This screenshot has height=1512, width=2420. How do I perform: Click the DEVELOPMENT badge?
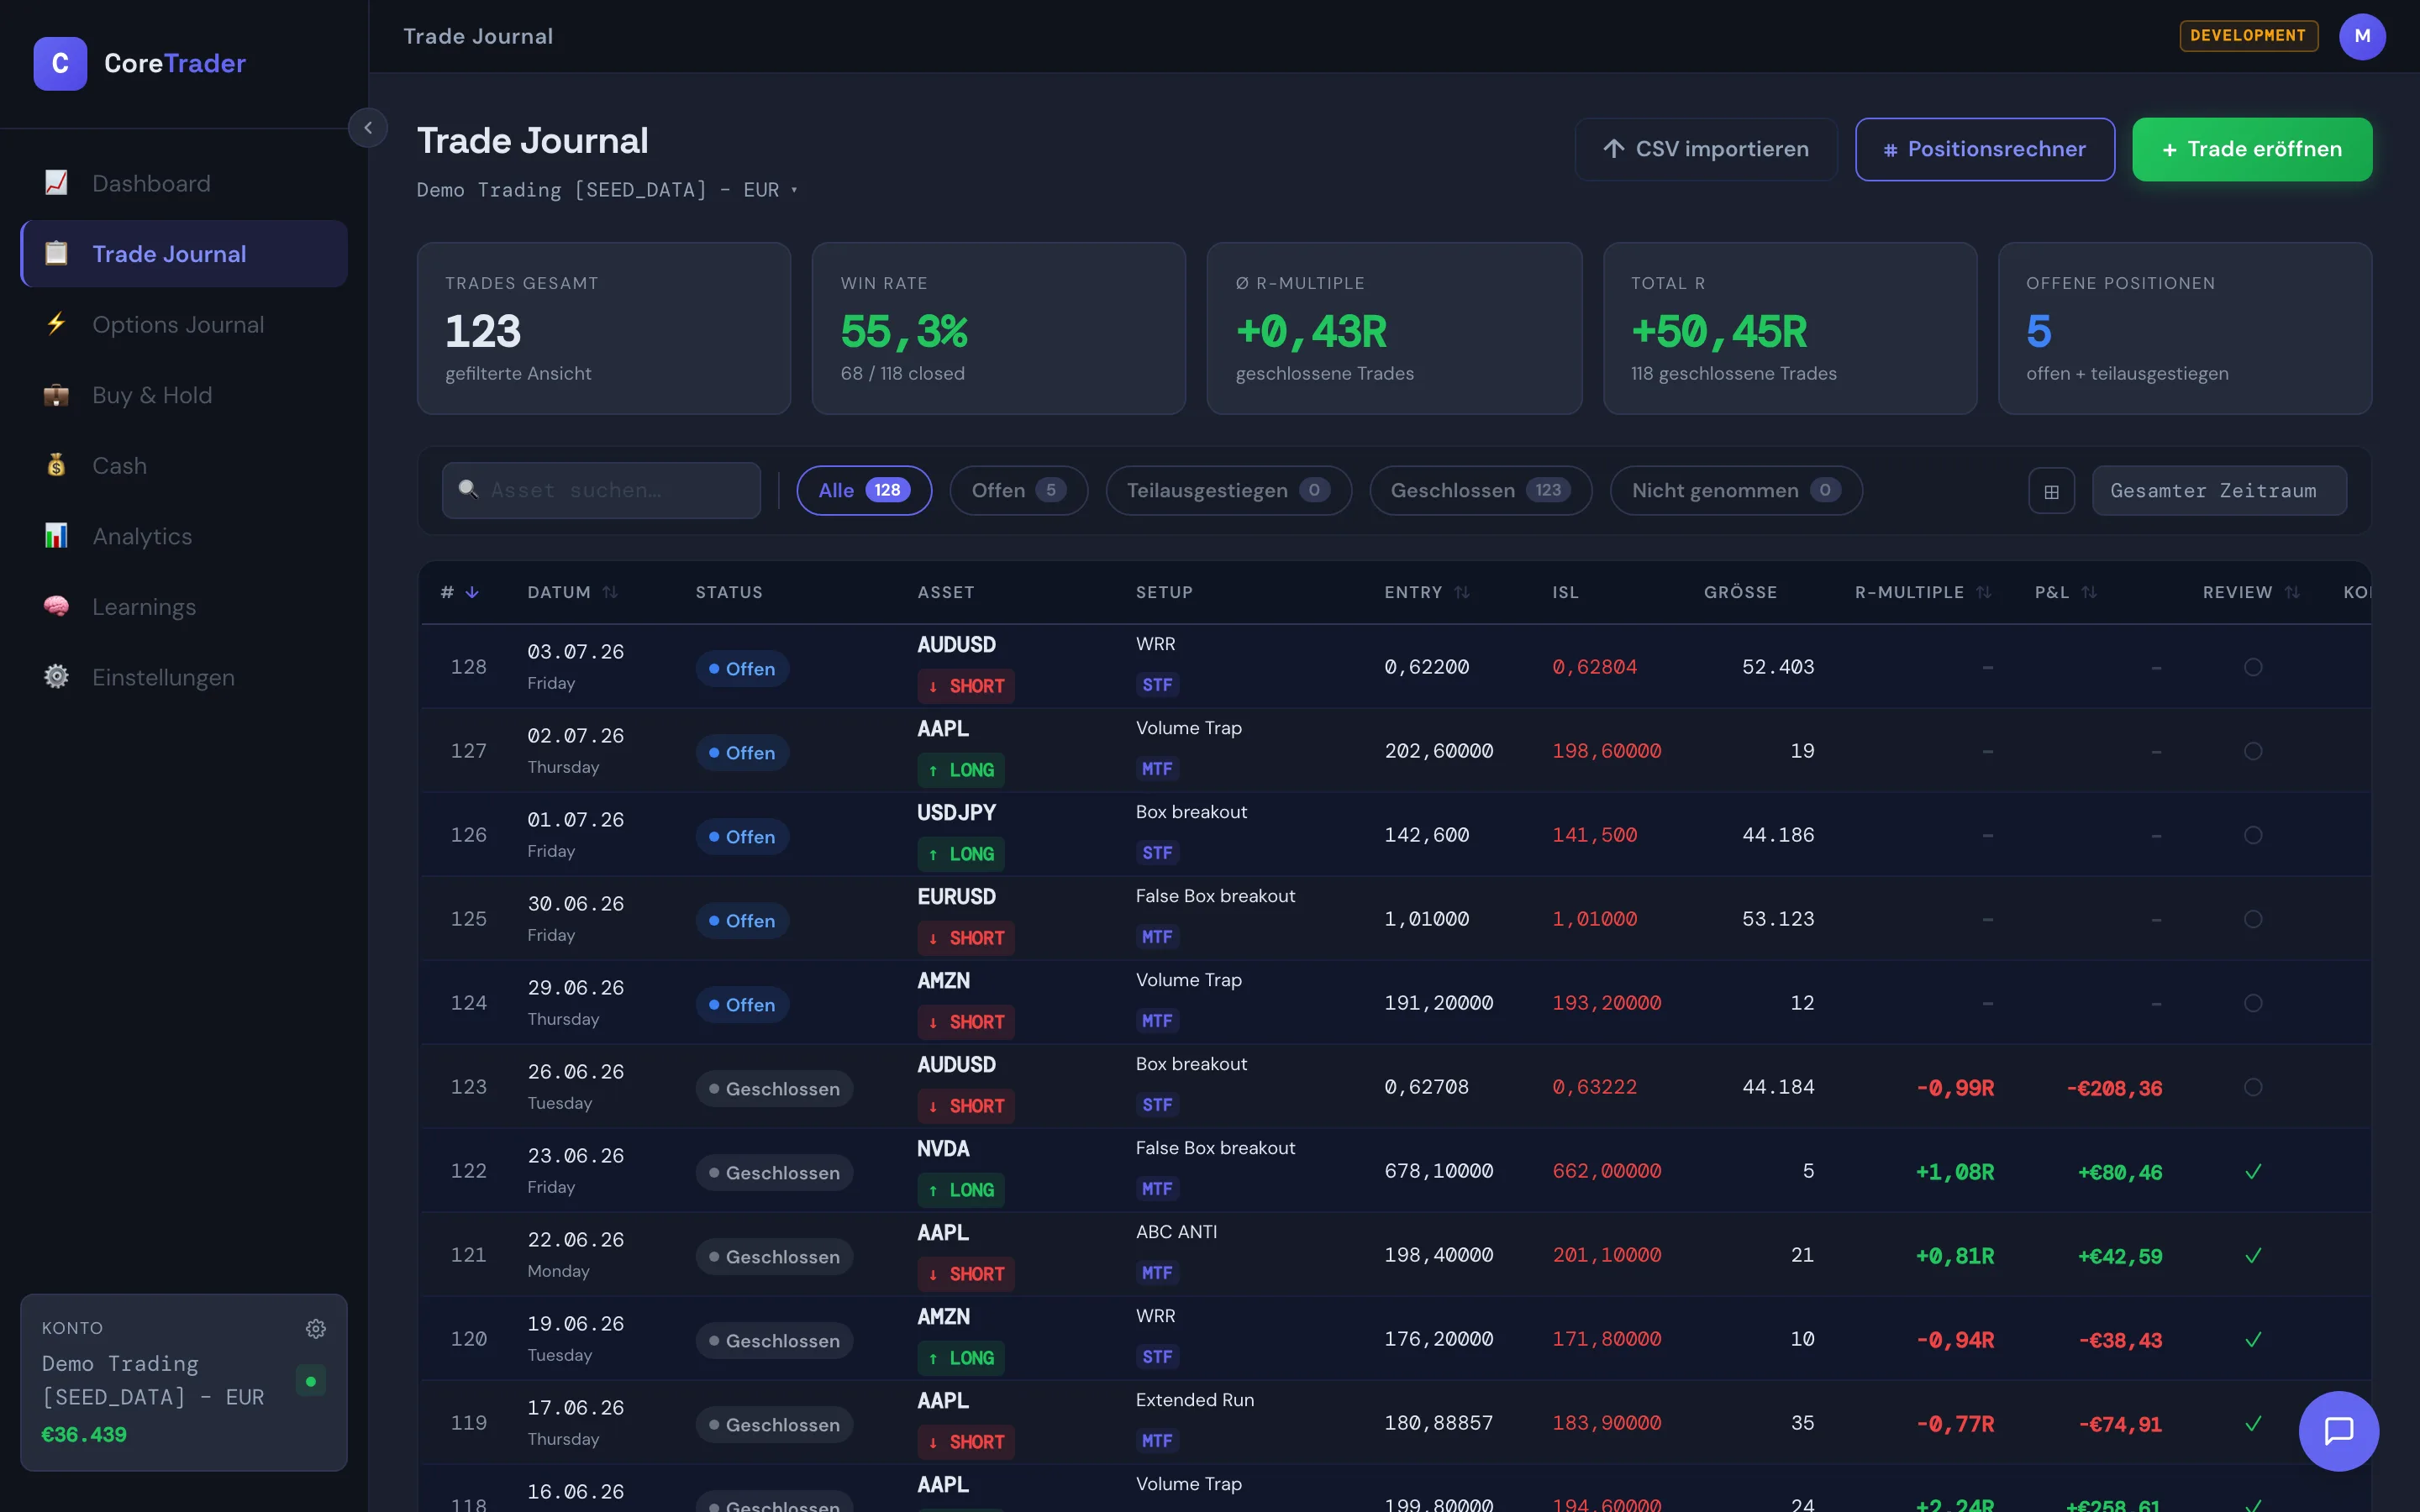(2248, 36)
